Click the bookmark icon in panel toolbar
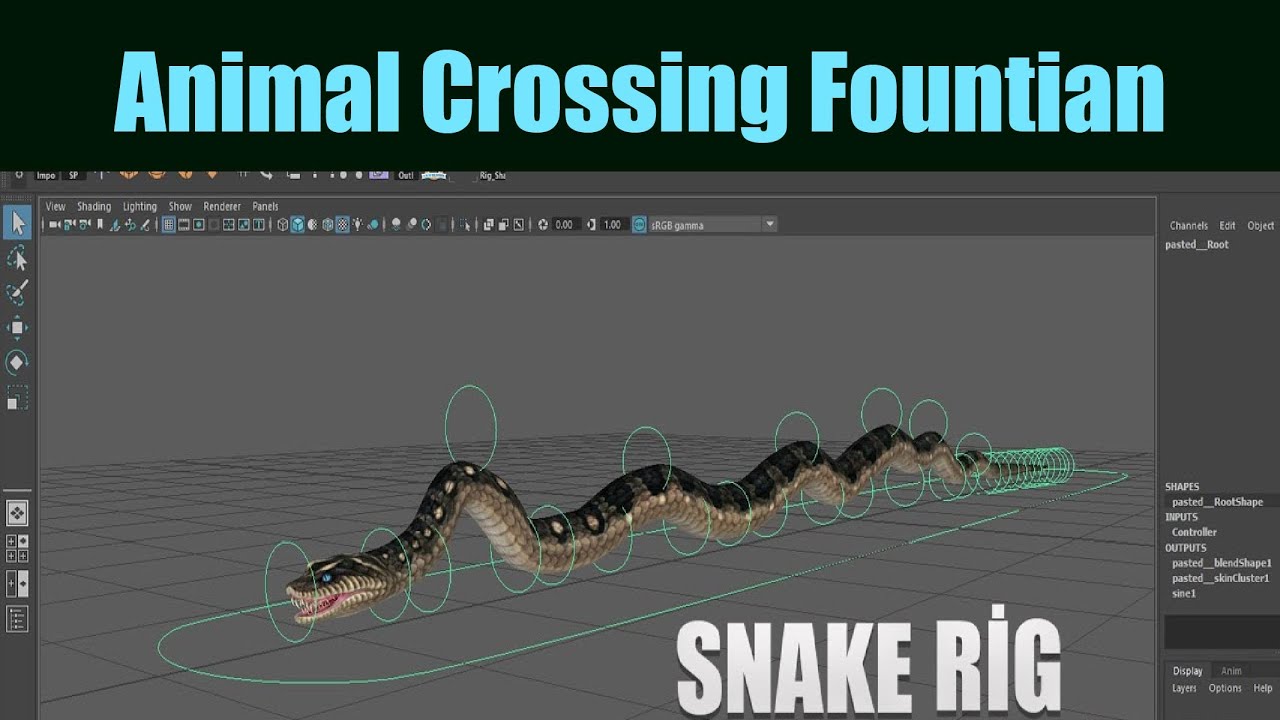This screenshot has height=720, width=1280. click(x=99, y=225)
